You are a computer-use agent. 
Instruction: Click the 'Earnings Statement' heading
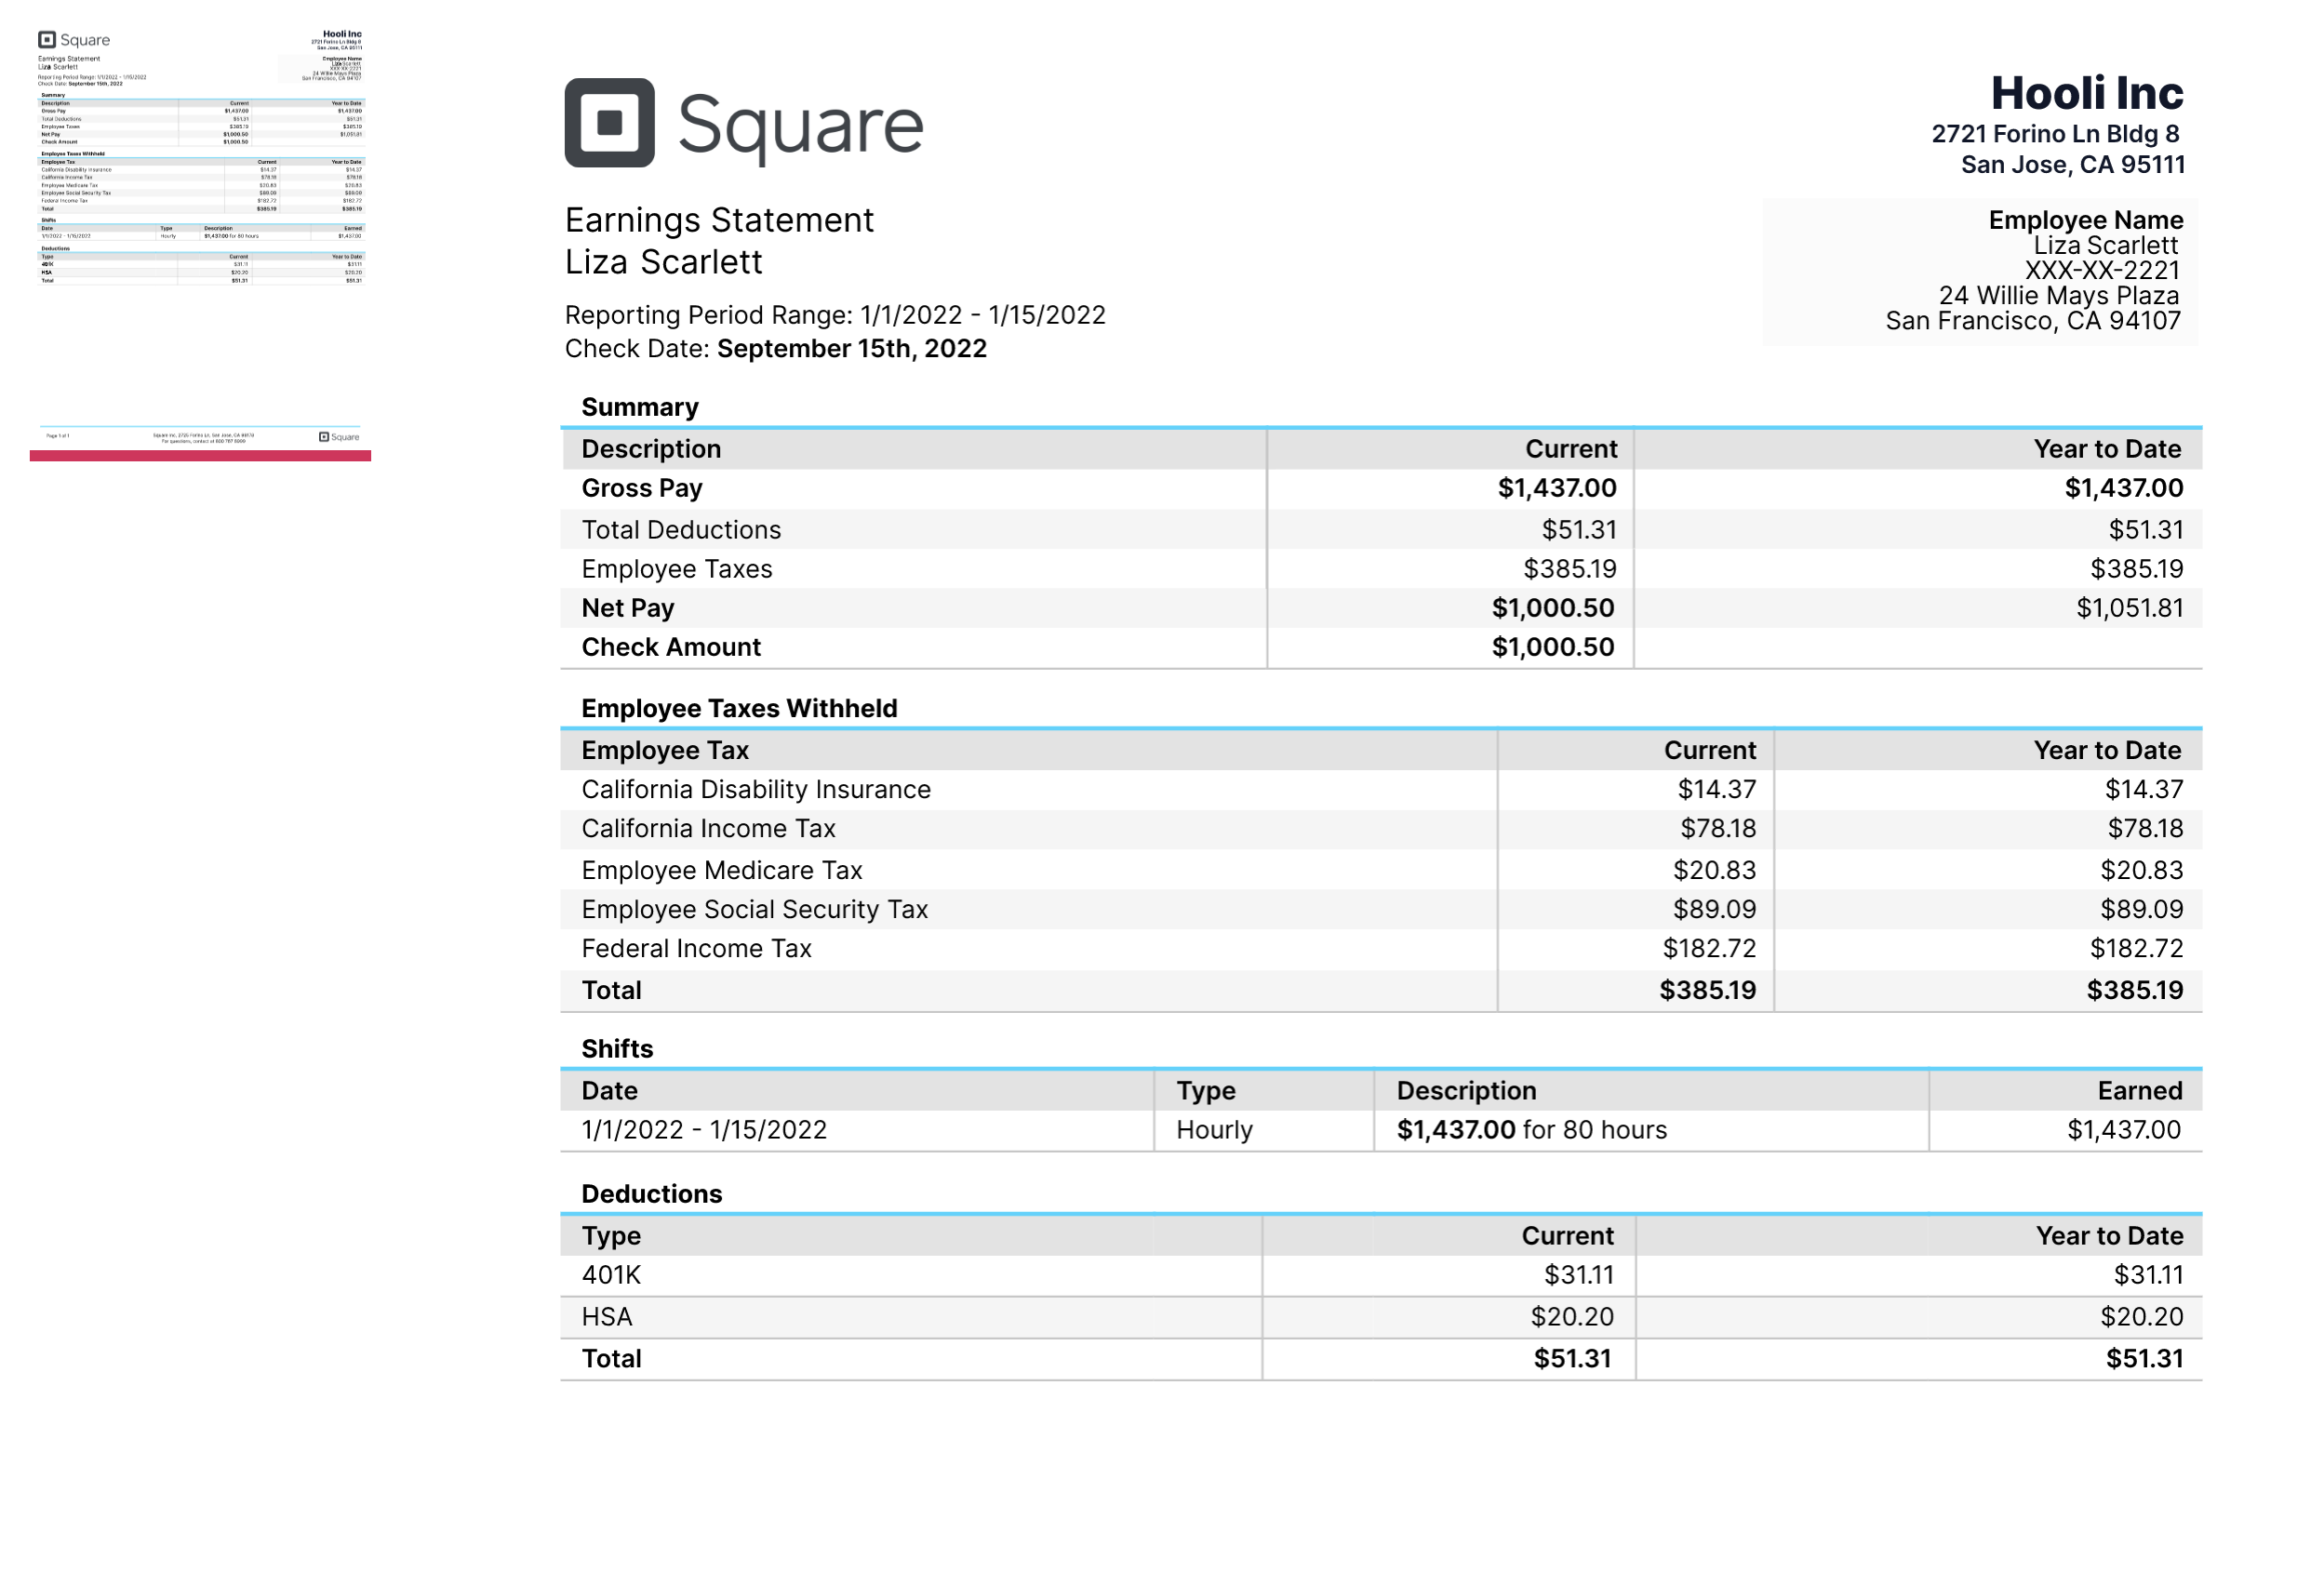point(719,220)
